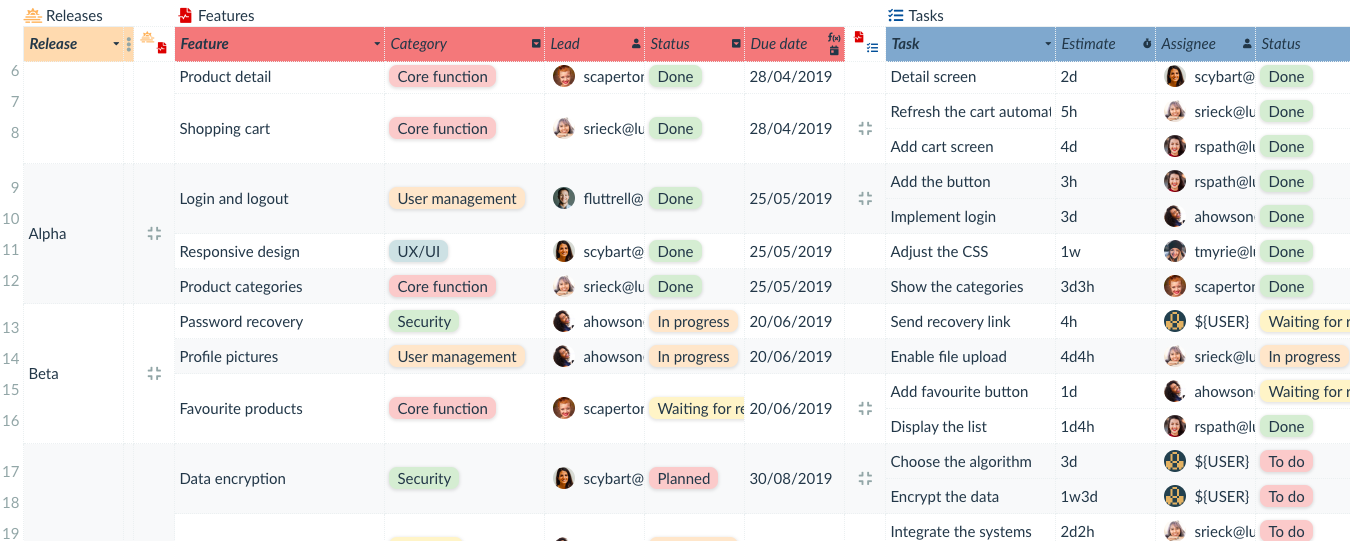Collapse Data encryption linked tasks
The width and height of the screenshot is (1350, 541).
(866, 478)
